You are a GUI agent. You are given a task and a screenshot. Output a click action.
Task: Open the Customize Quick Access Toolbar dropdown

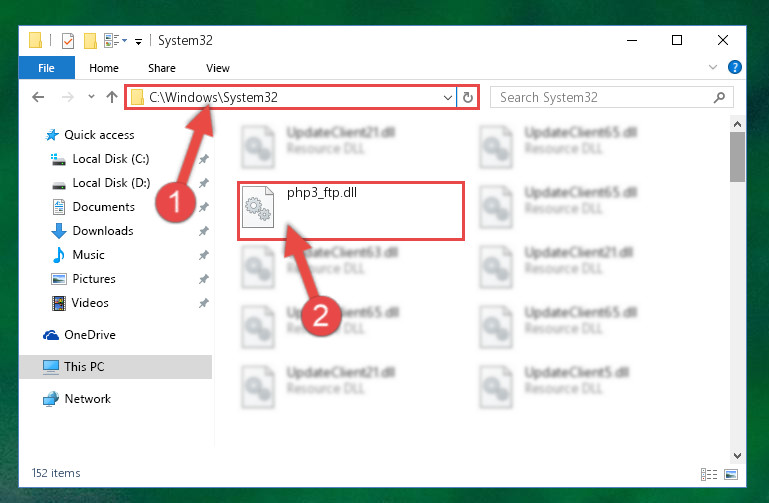139,42
